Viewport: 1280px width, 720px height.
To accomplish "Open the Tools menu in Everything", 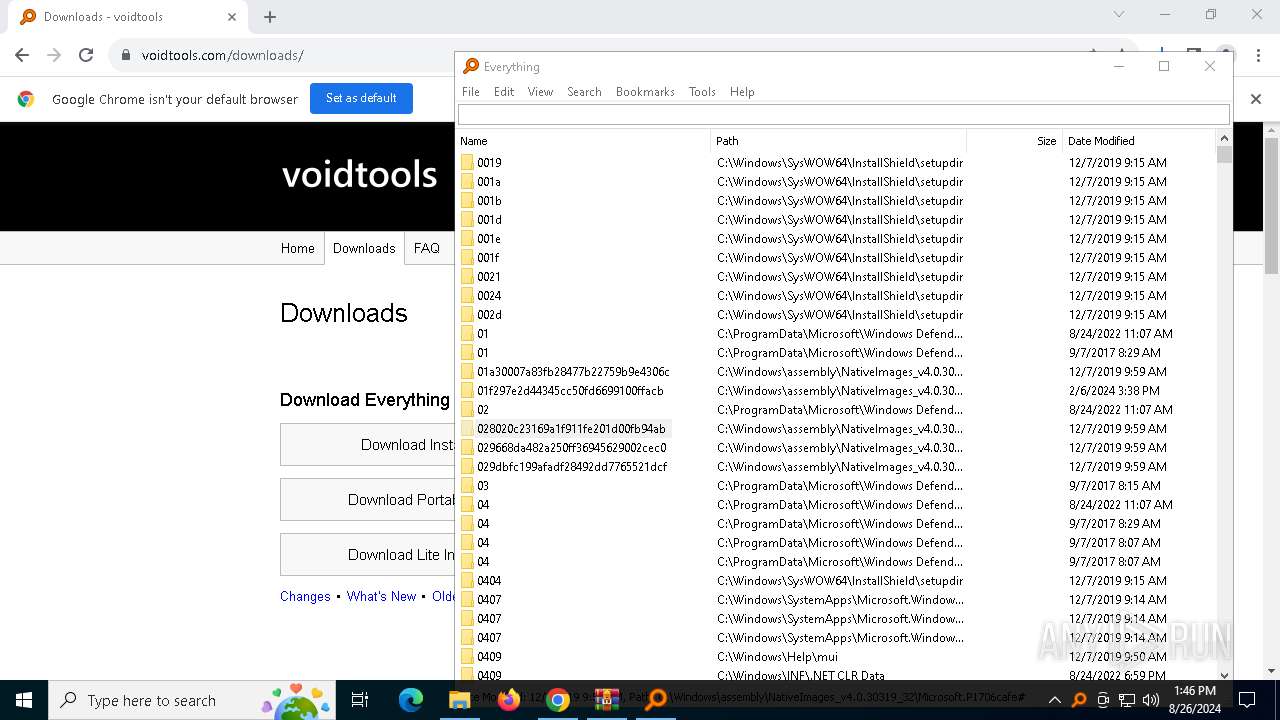I will coord(702,92).
